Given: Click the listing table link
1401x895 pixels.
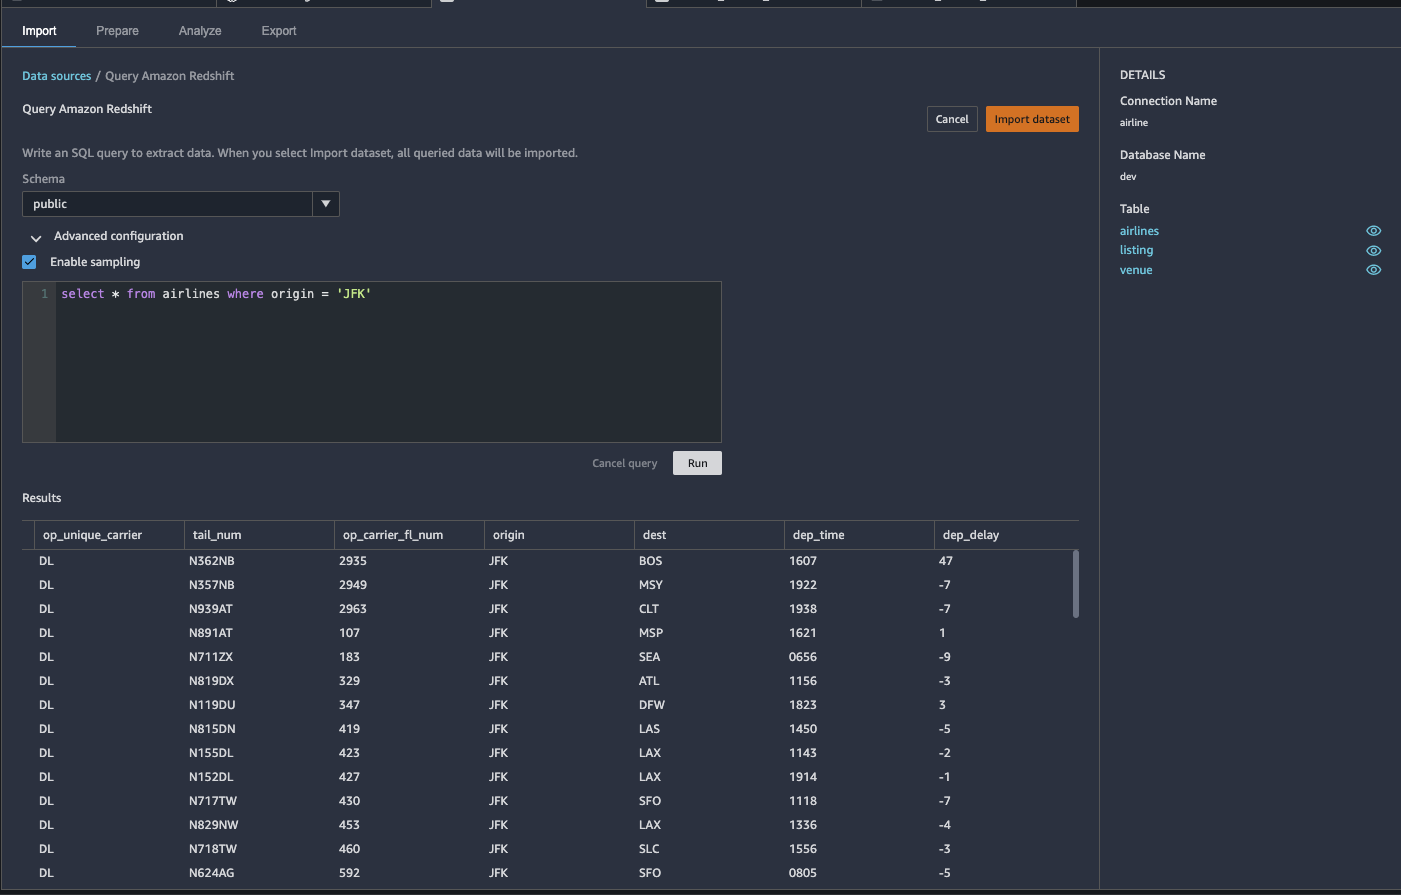Looking at the screenshot, I should pos(1136,250).
